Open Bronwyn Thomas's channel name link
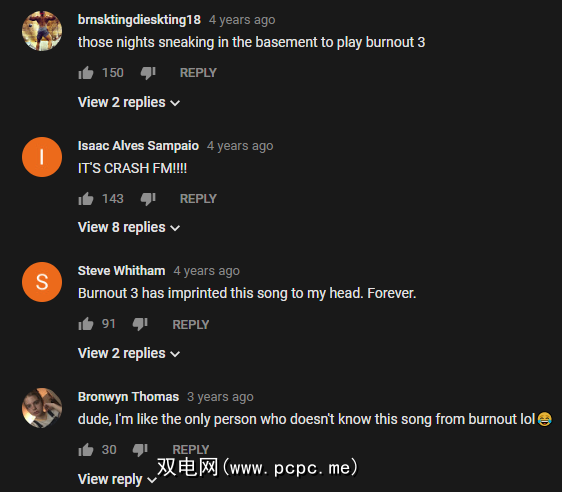 click(128, 397)
